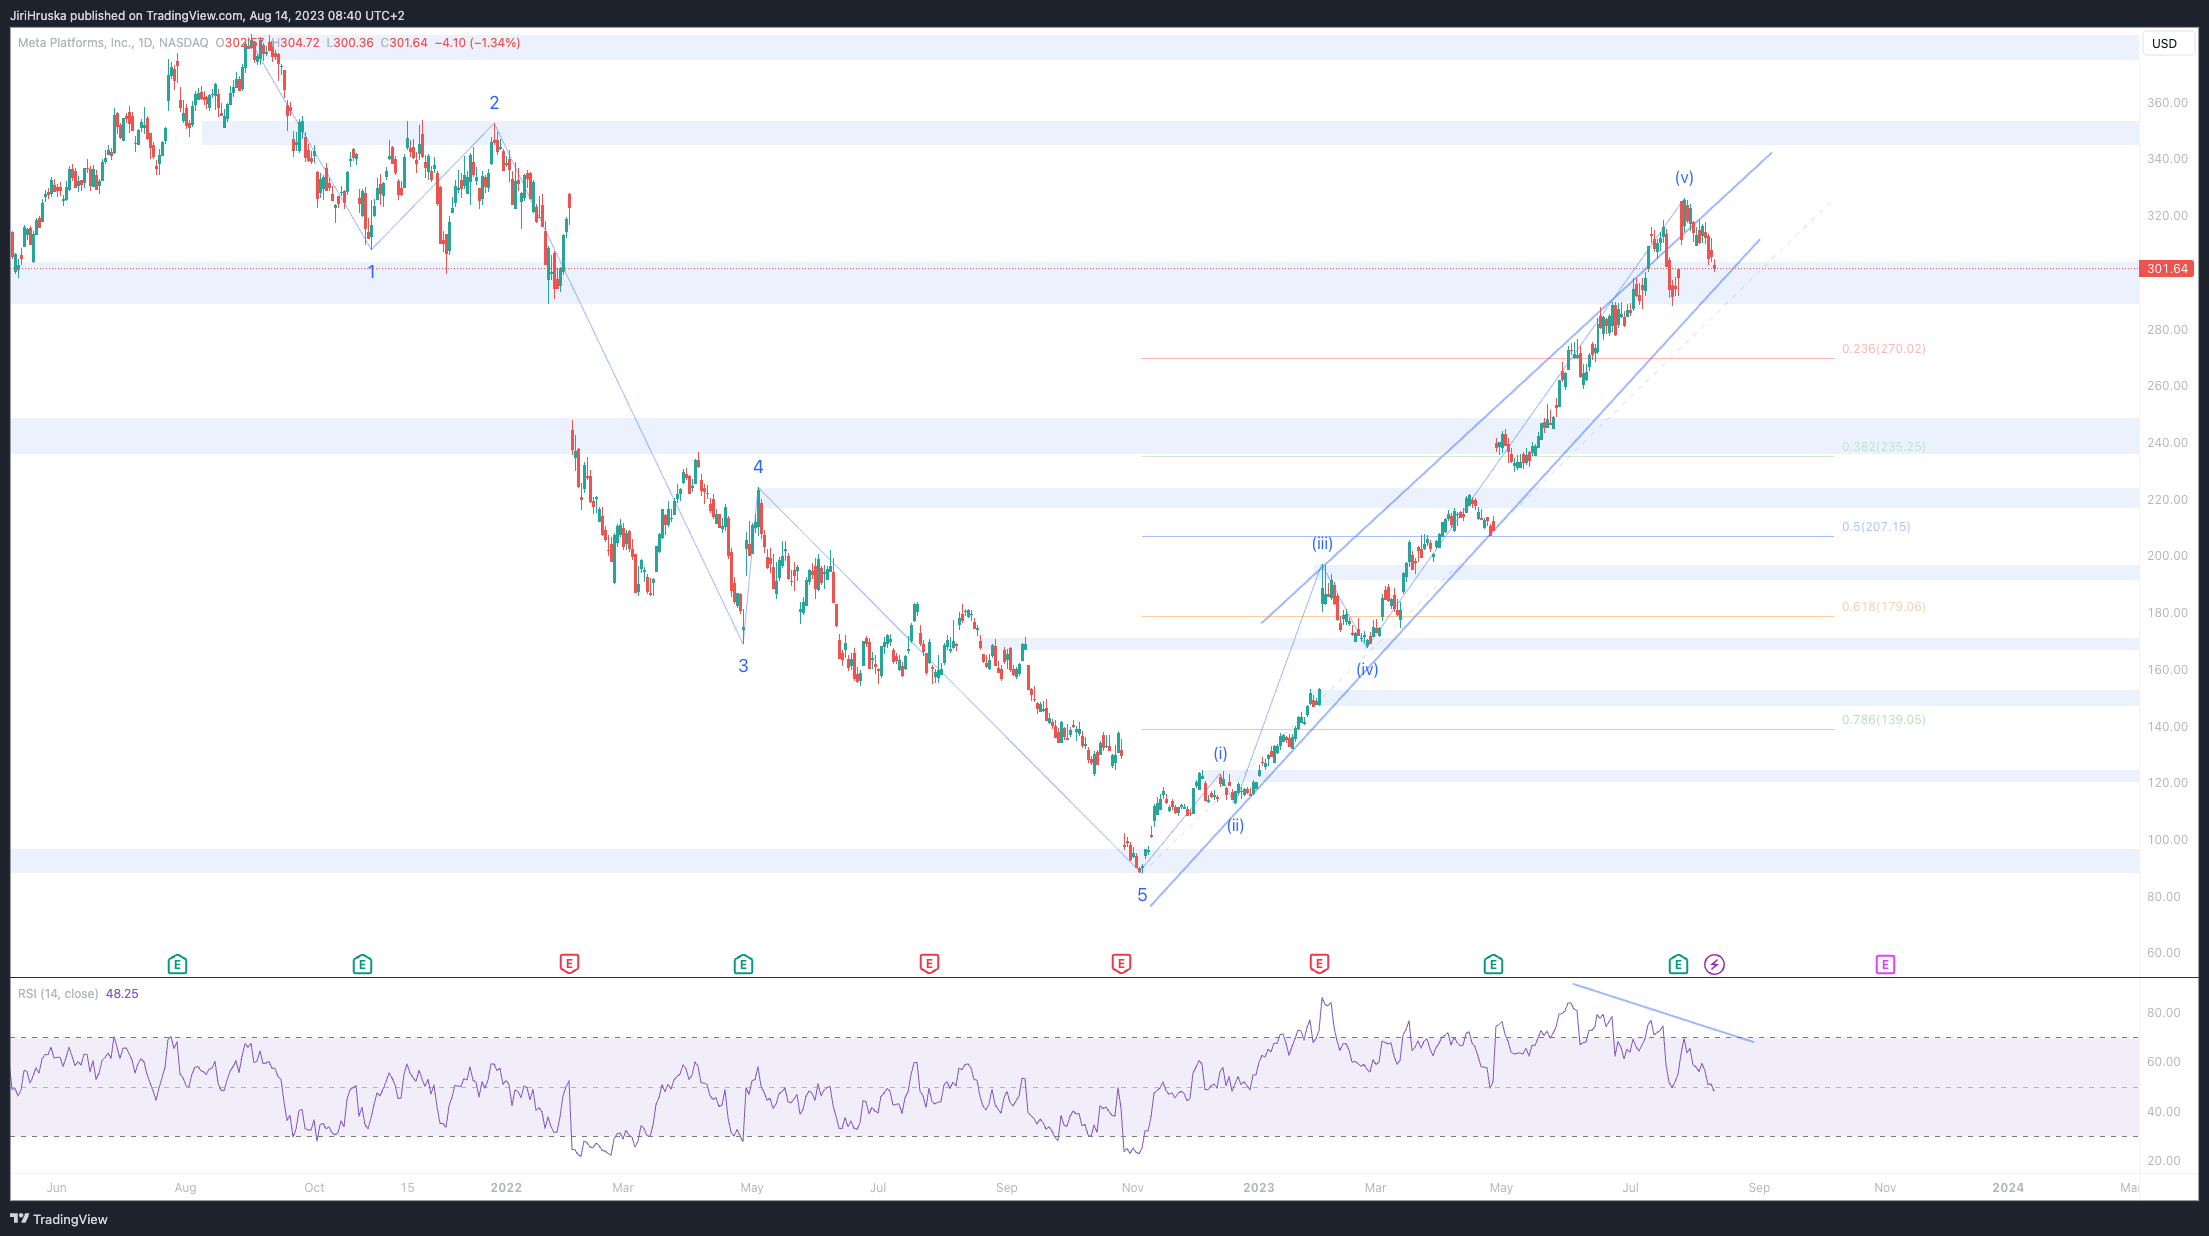Click the TradingView logo at bottom left
Image resolution: width=2209 pixels, height=1236 pixels.
click(58, 1219)
